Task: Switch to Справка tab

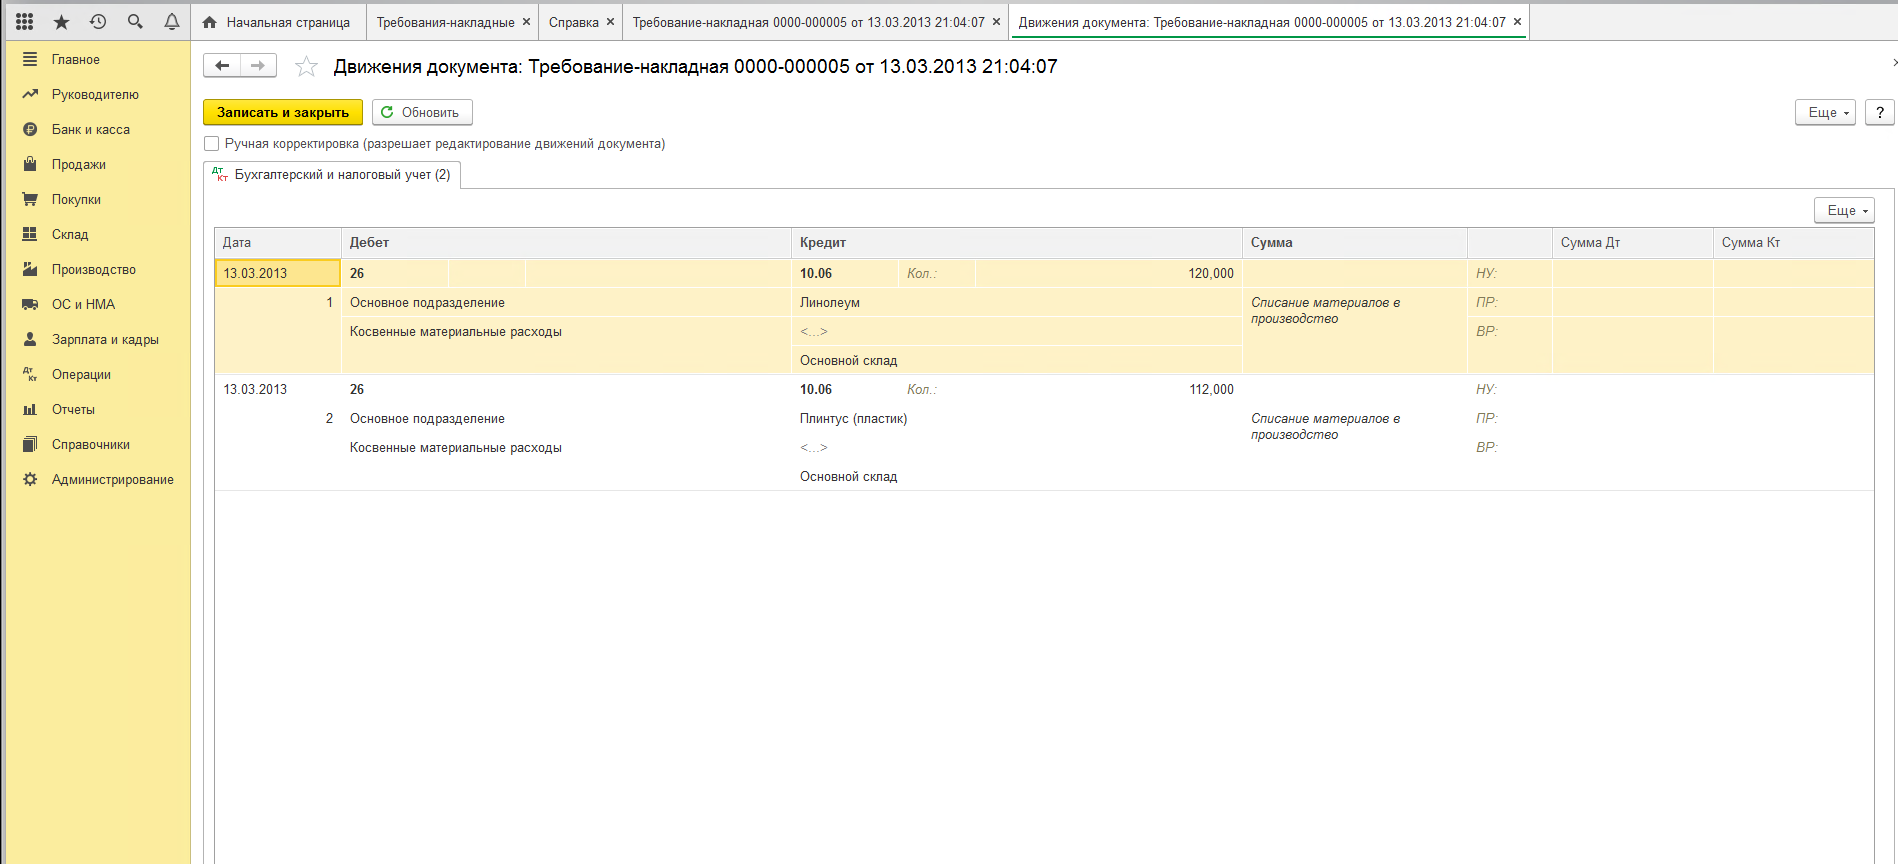Action: tap(573, 22)
